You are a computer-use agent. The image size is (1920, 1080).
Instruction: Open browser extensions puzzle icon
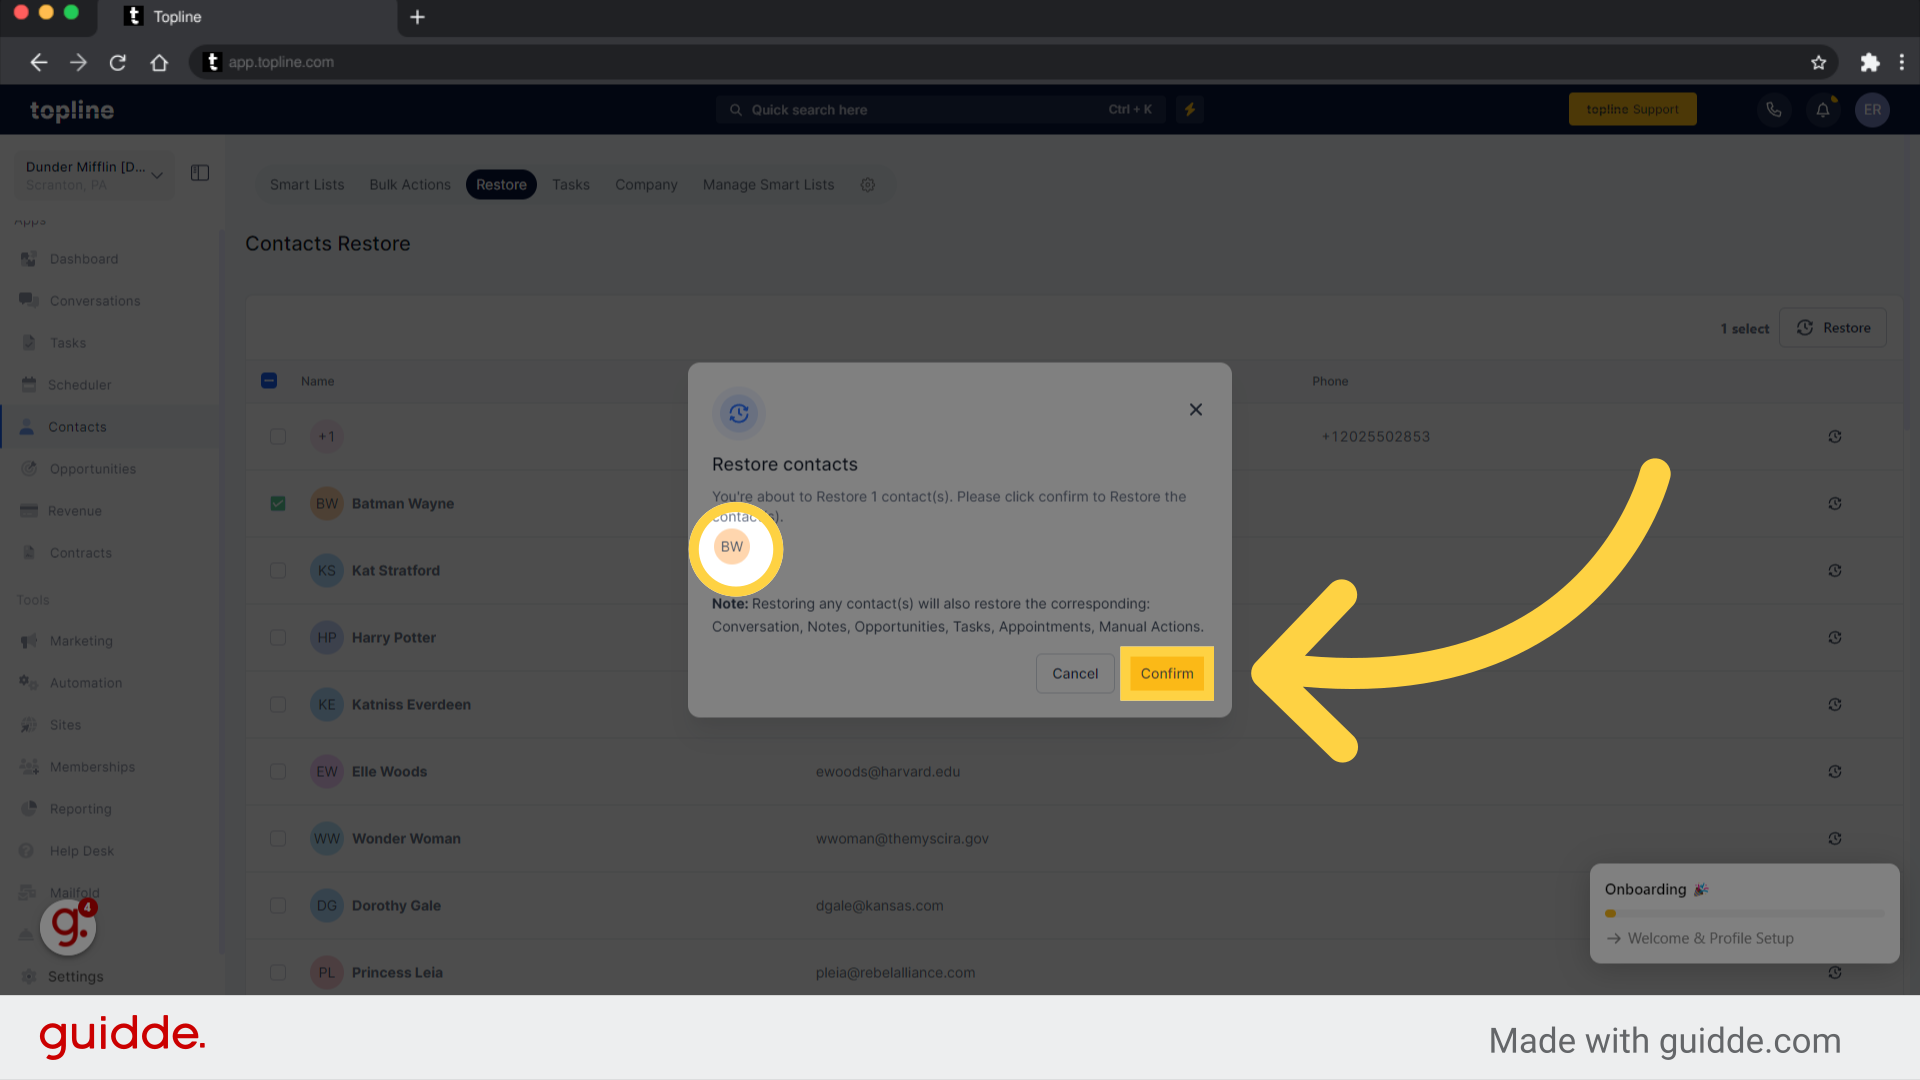coord(1869,62)
